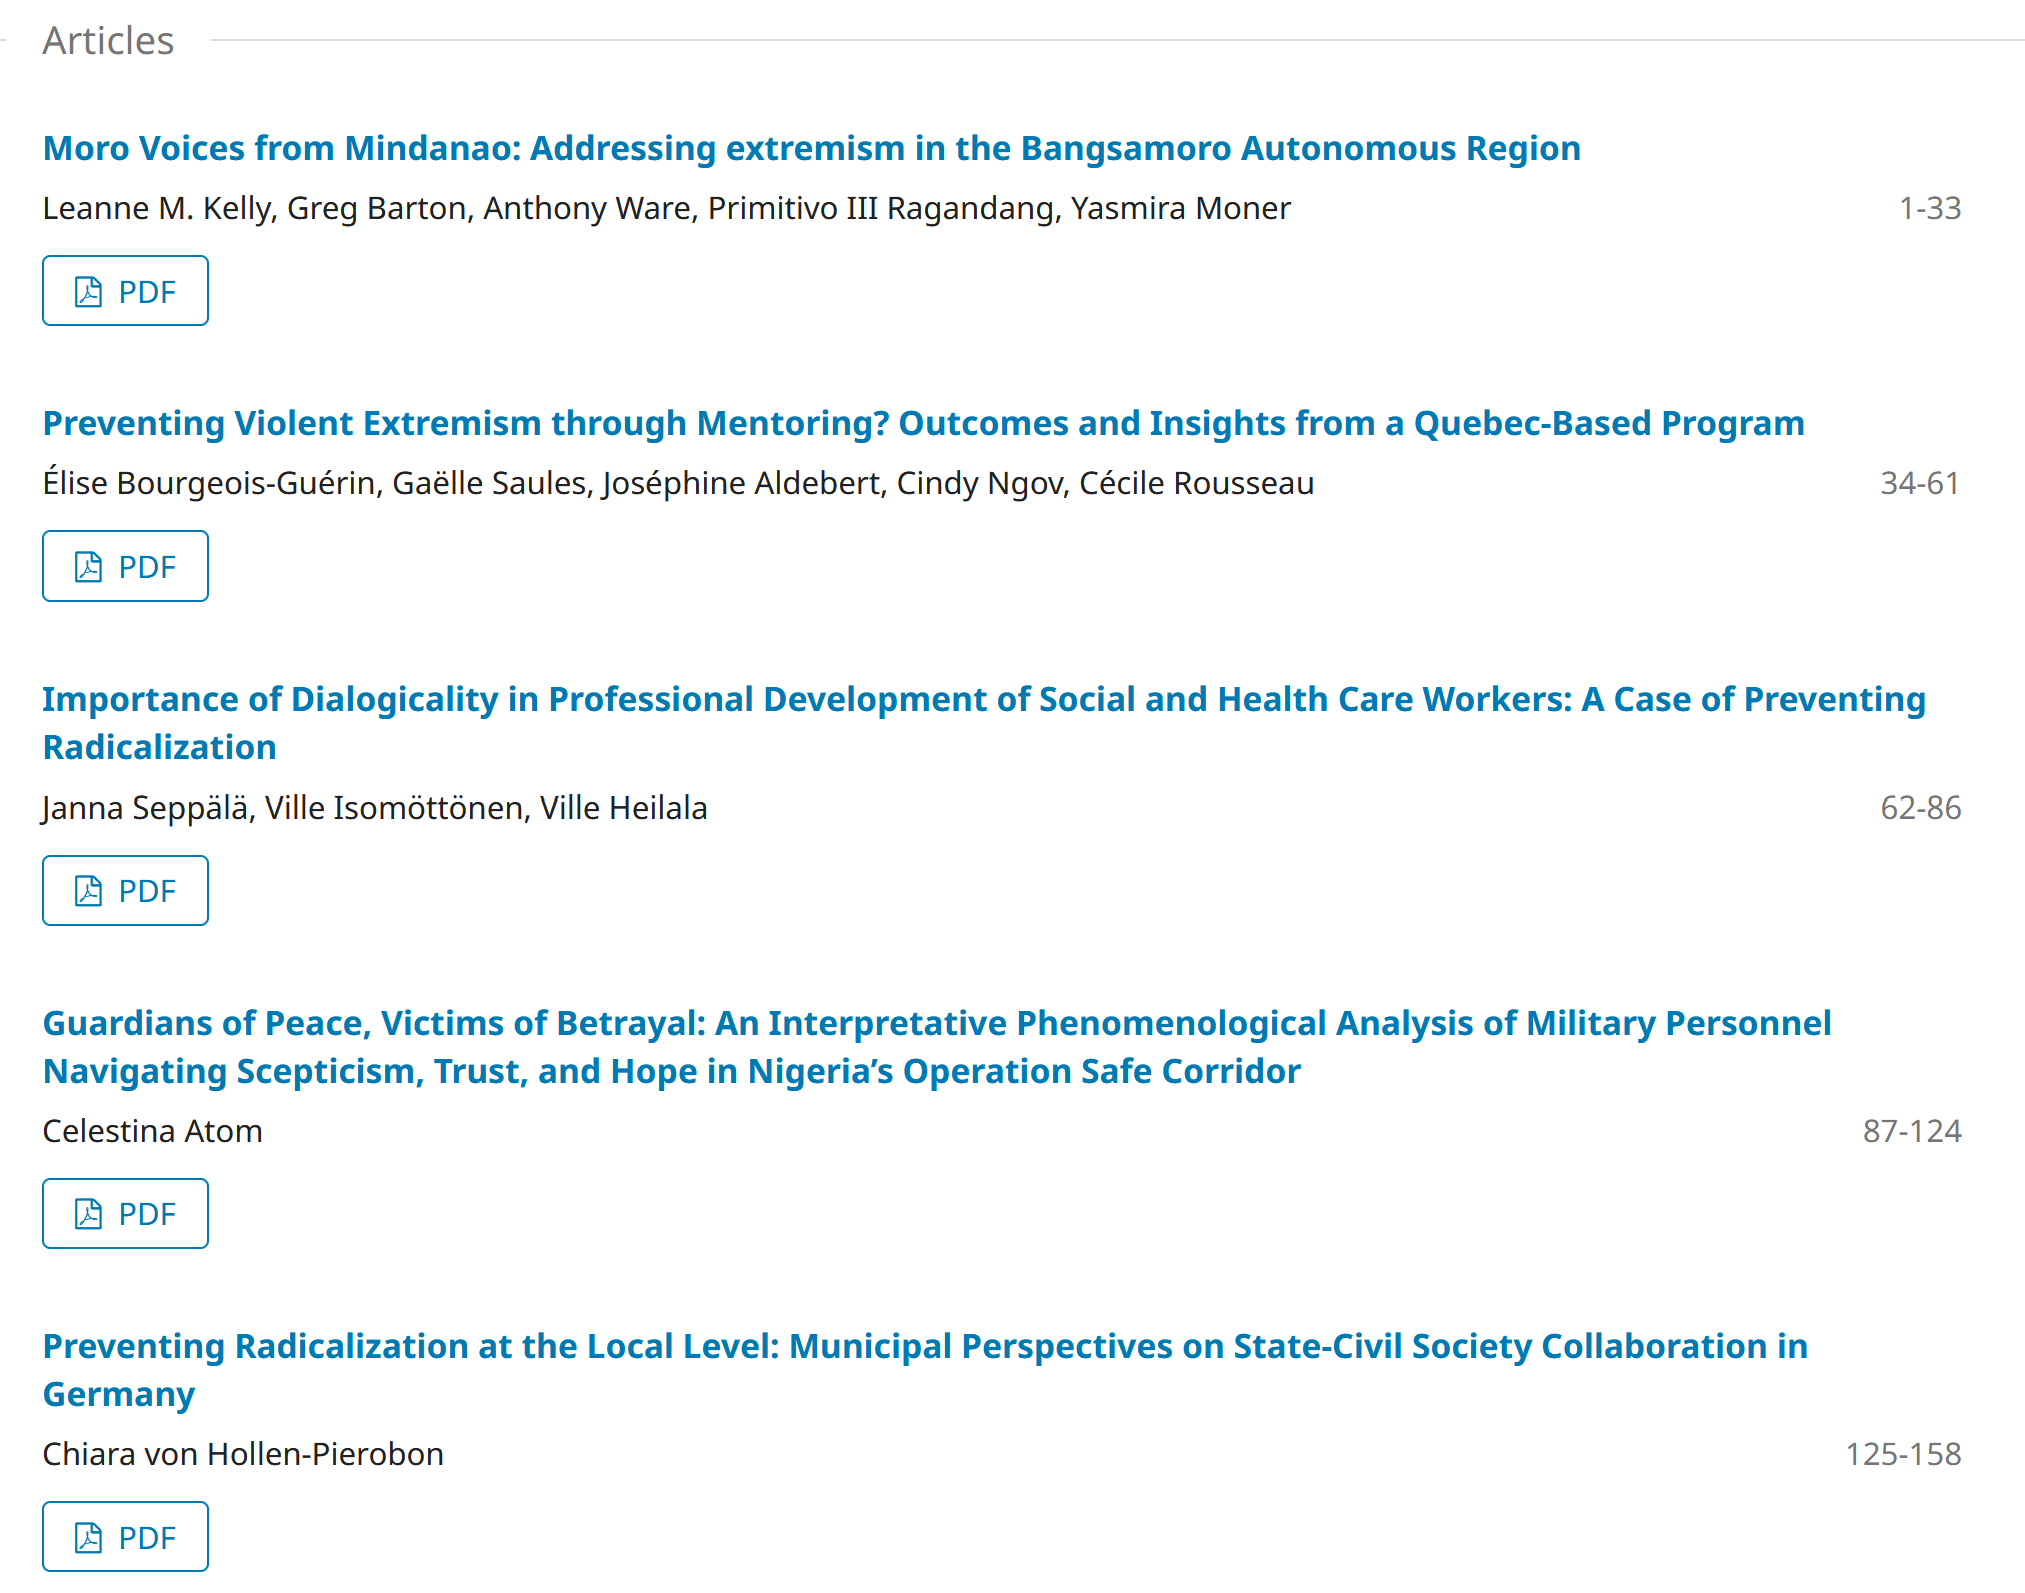Open the Dialogicality in Professional Development article
This screenshot has width=2025, height=1593.
click(983, 699)
